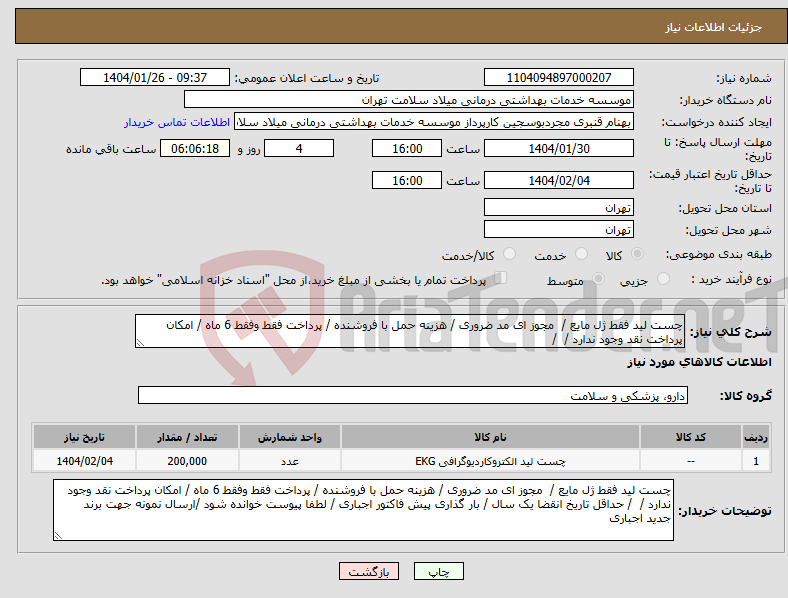Click the تعداد / مقدار column header

click(x=187, y=437)
